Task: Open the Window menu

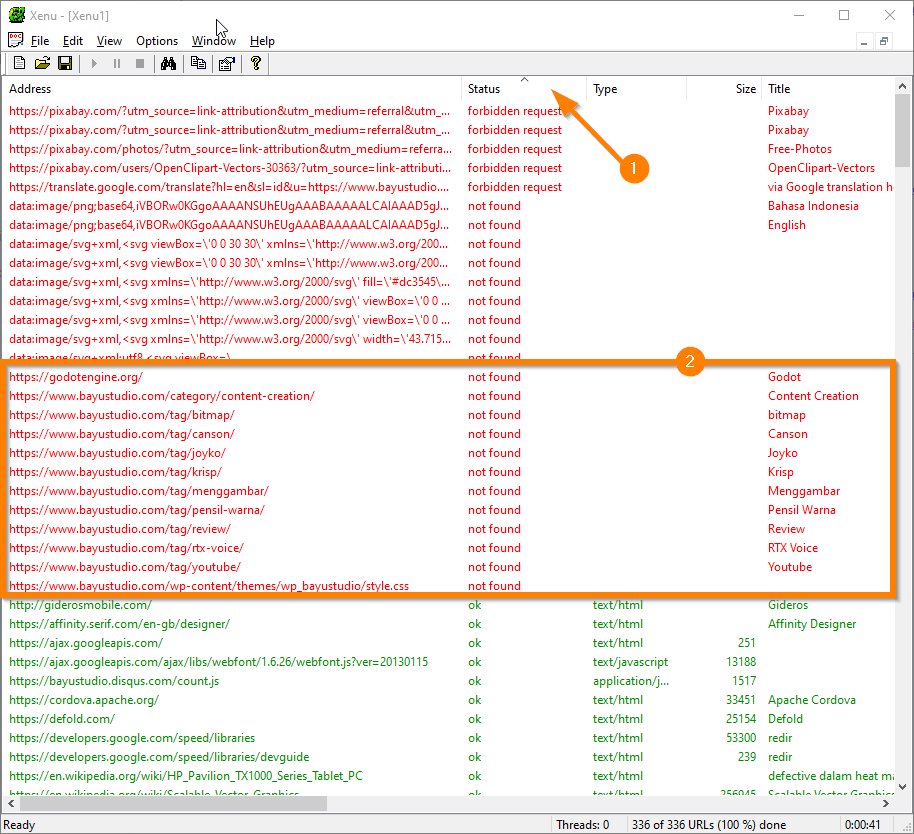Action: click(x=214, y=41)
